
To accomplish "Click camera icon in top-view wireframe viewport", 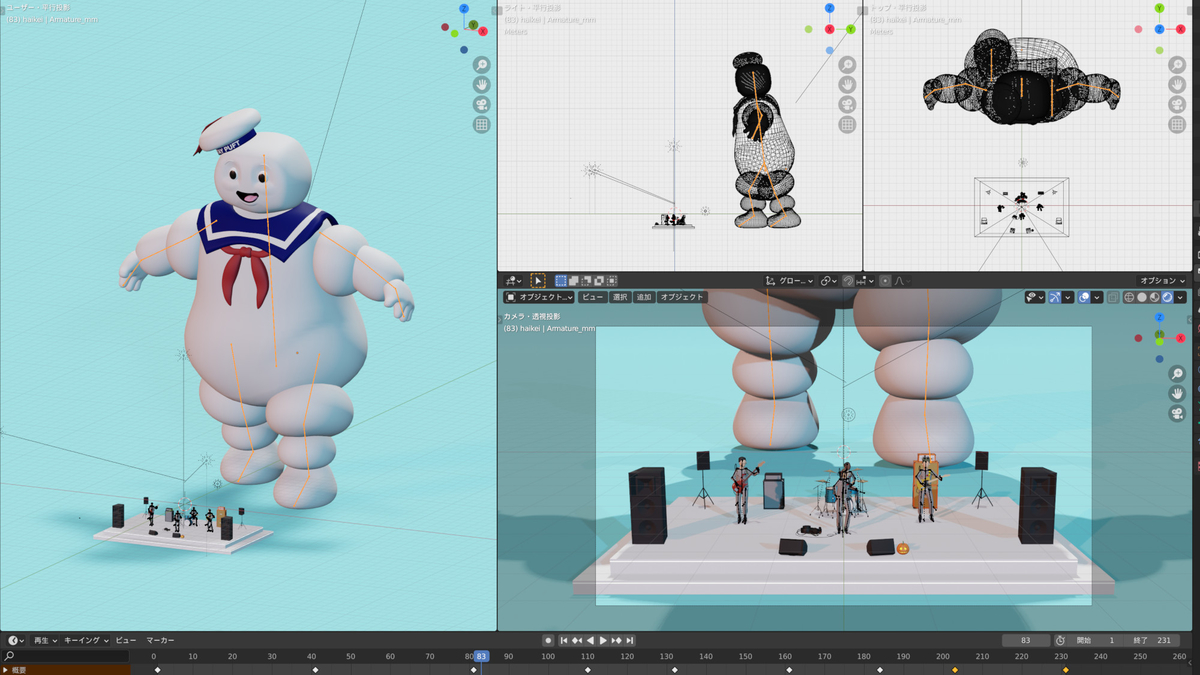I will click(1177, 104).
